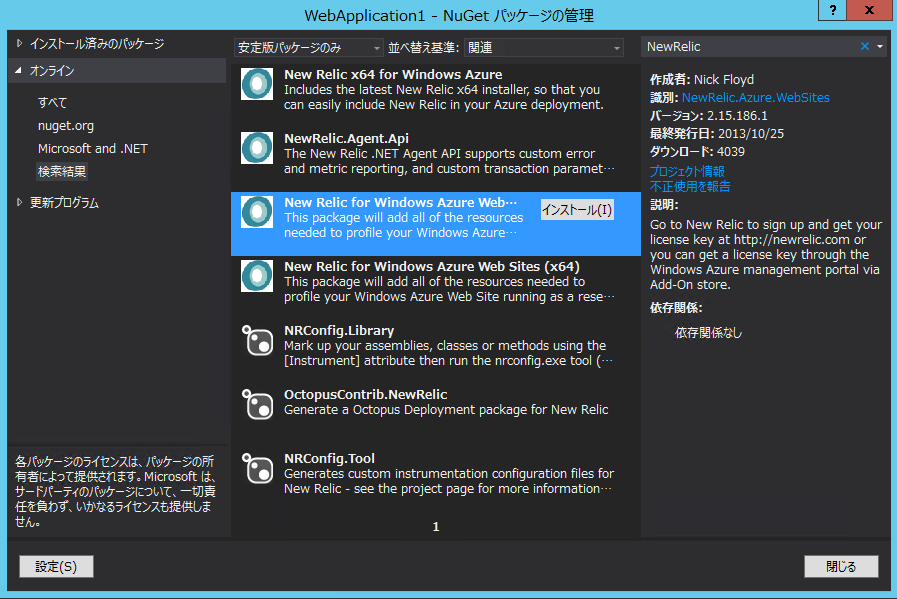Select すべて under online sources
897x599 pixels.
coord(53,102)
